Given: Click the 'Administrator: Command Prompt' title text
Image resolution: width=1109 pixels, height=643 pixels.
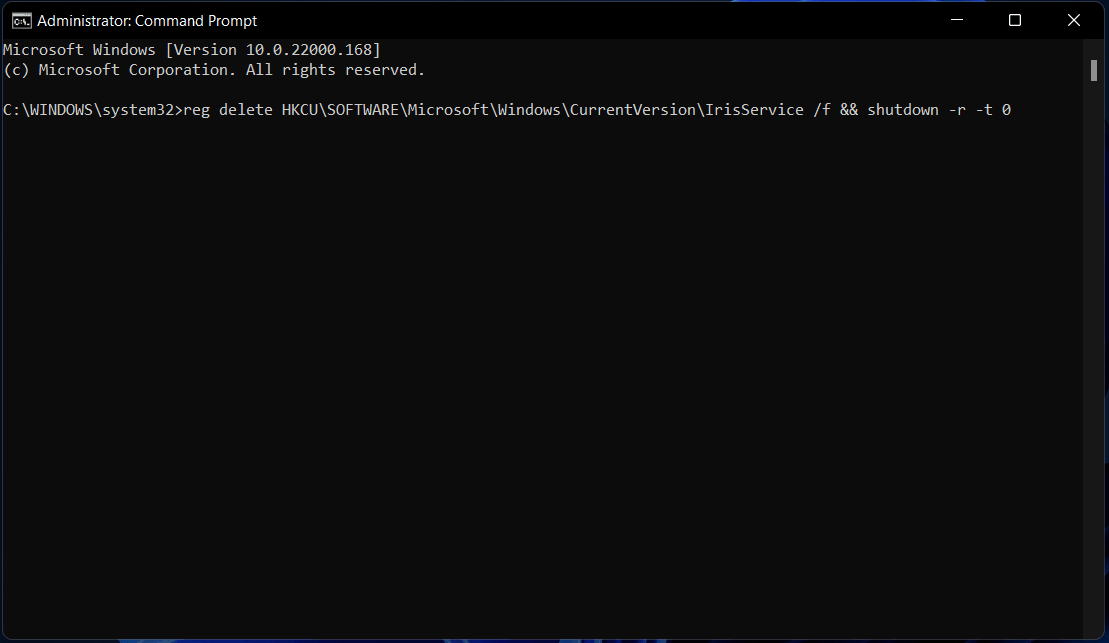Looking at the screenshot, I should pos(147,21).
